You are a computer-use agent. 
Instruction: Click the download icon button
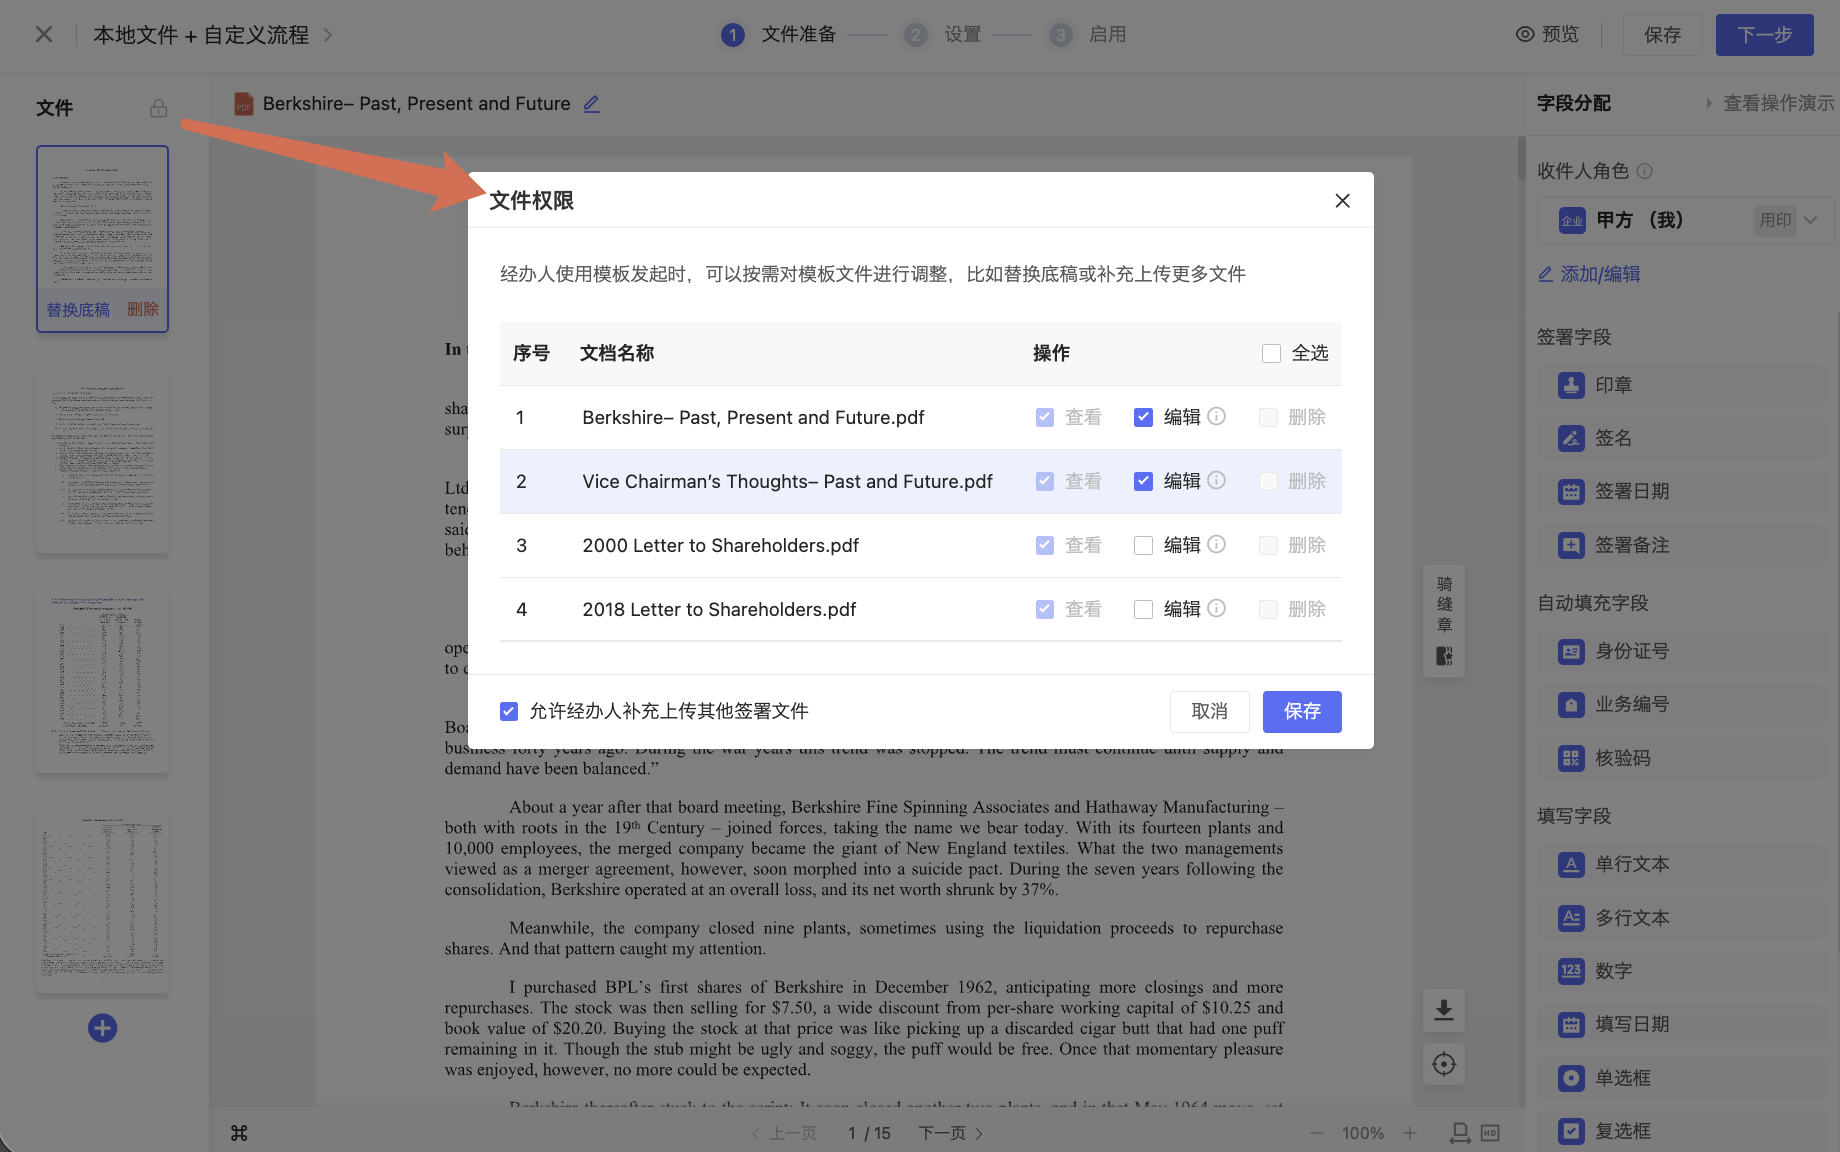[x=1444, y=1010]
